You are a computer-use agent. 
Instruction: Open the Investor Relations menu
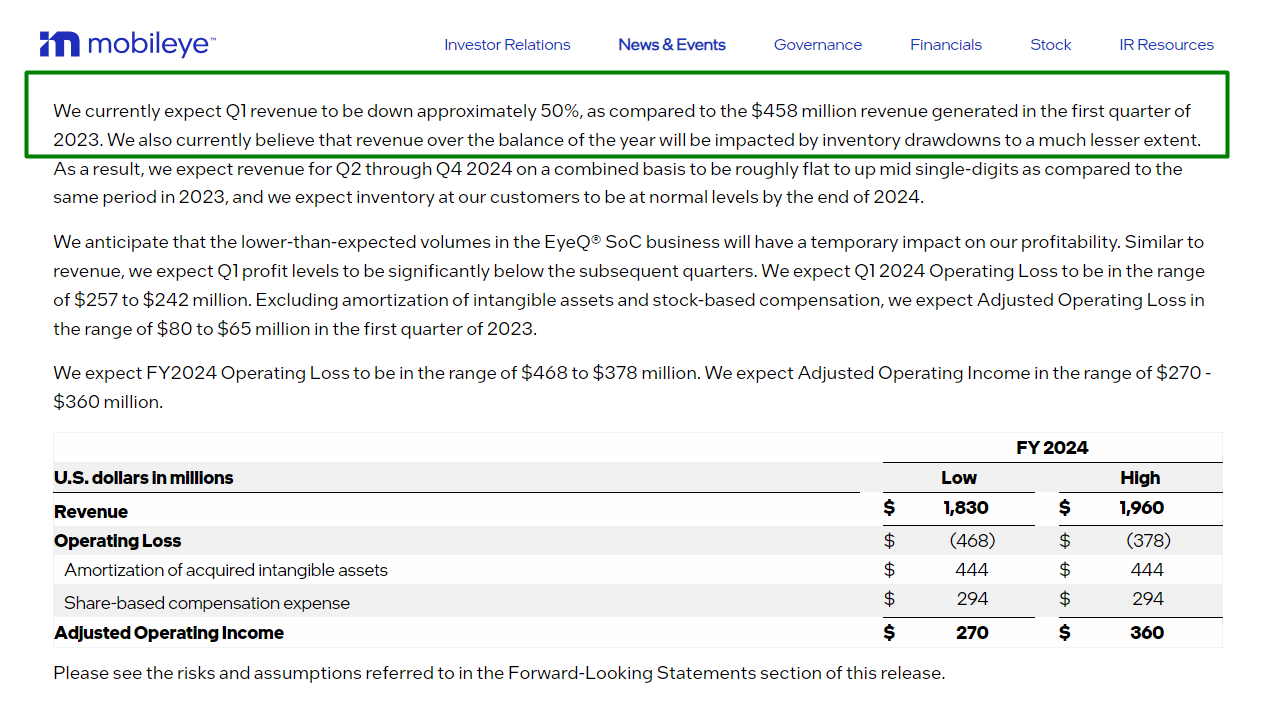click(507, 45)
